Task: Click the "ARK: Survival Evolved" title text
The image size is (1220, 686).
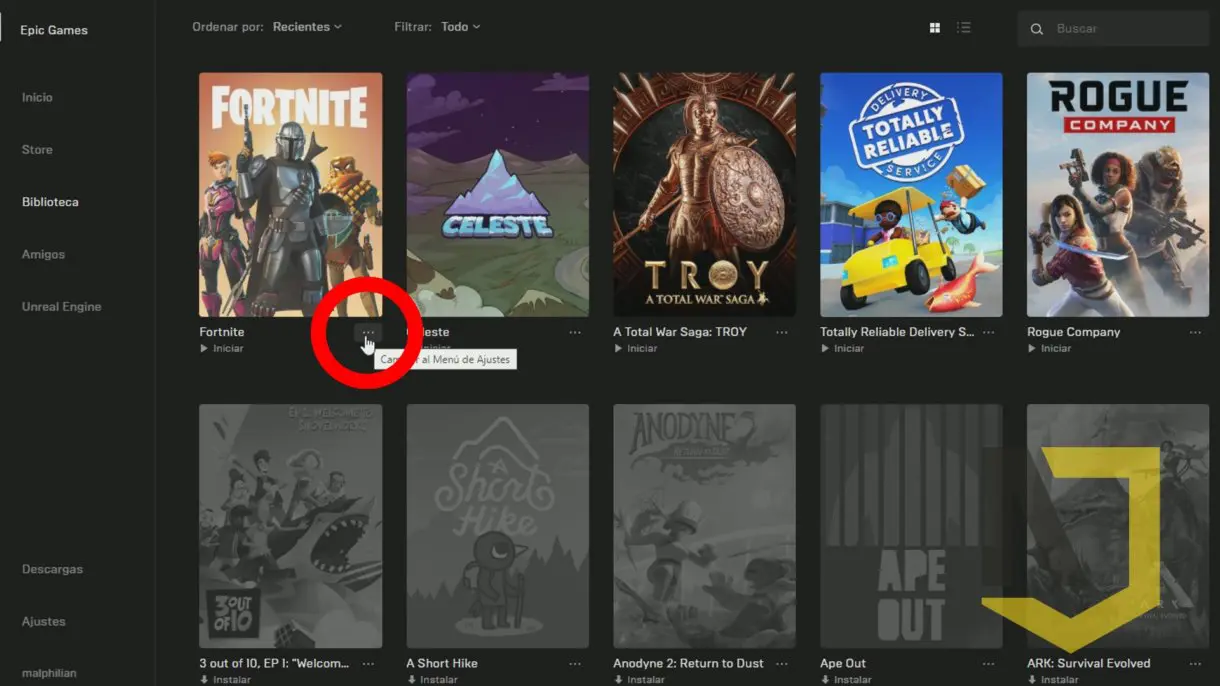Action: (1089, 663)
